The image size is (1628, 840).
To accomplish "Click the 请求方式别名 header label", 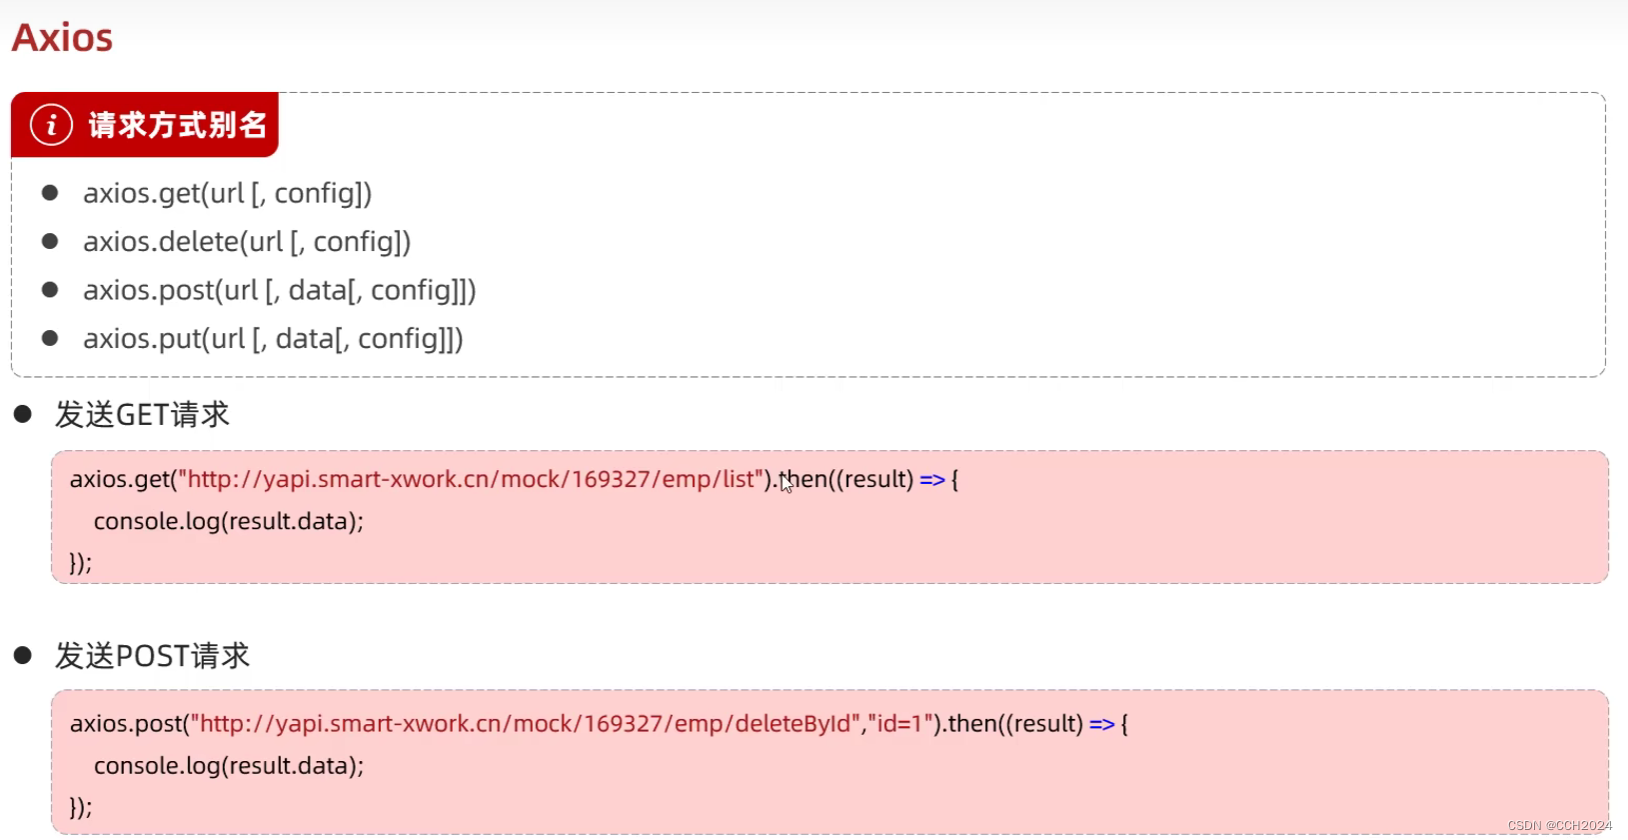I will point(178,125).
